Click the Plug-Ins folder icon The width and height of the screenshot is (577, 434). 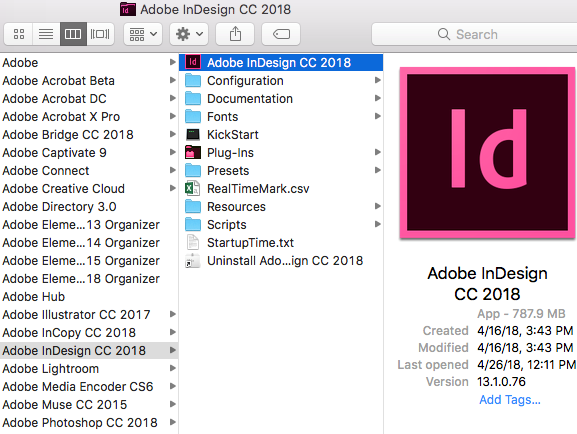click(x=193, y=152)
